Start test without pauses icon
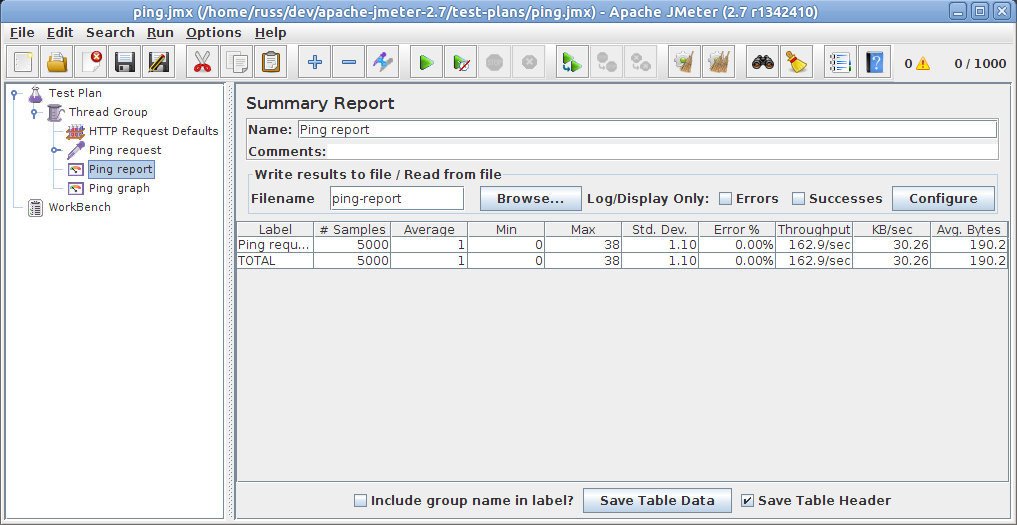The image size is (1017, 525). point(461,62)
